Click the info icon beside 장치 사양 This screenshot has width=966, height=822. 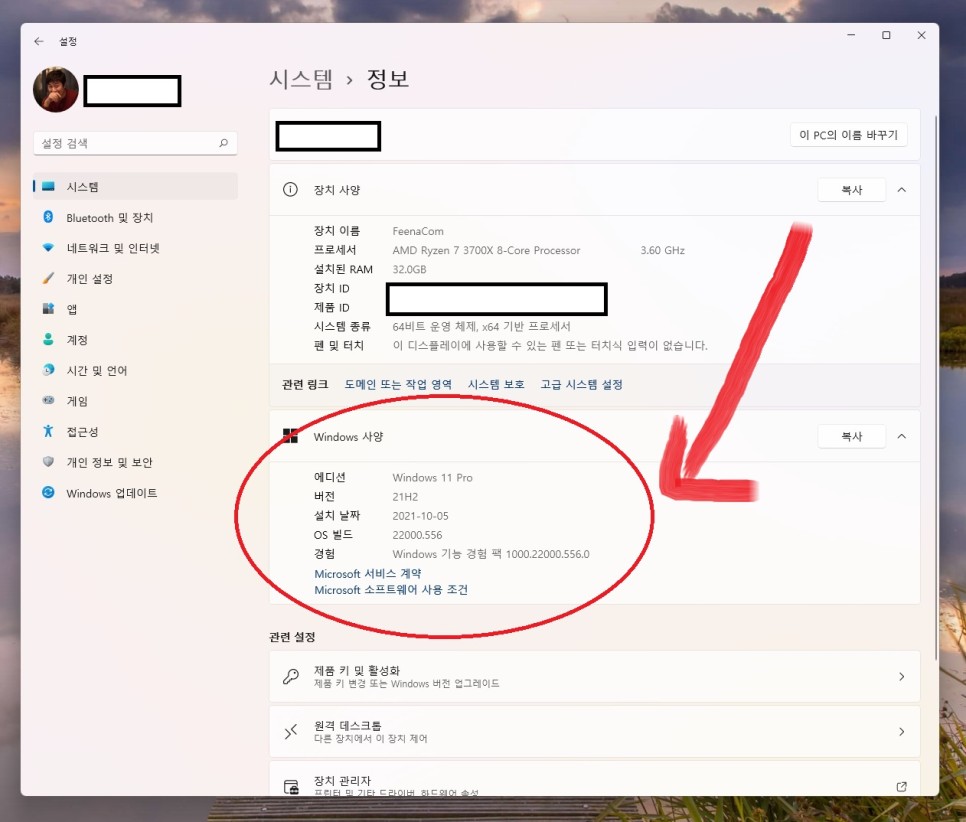(290, 189)
